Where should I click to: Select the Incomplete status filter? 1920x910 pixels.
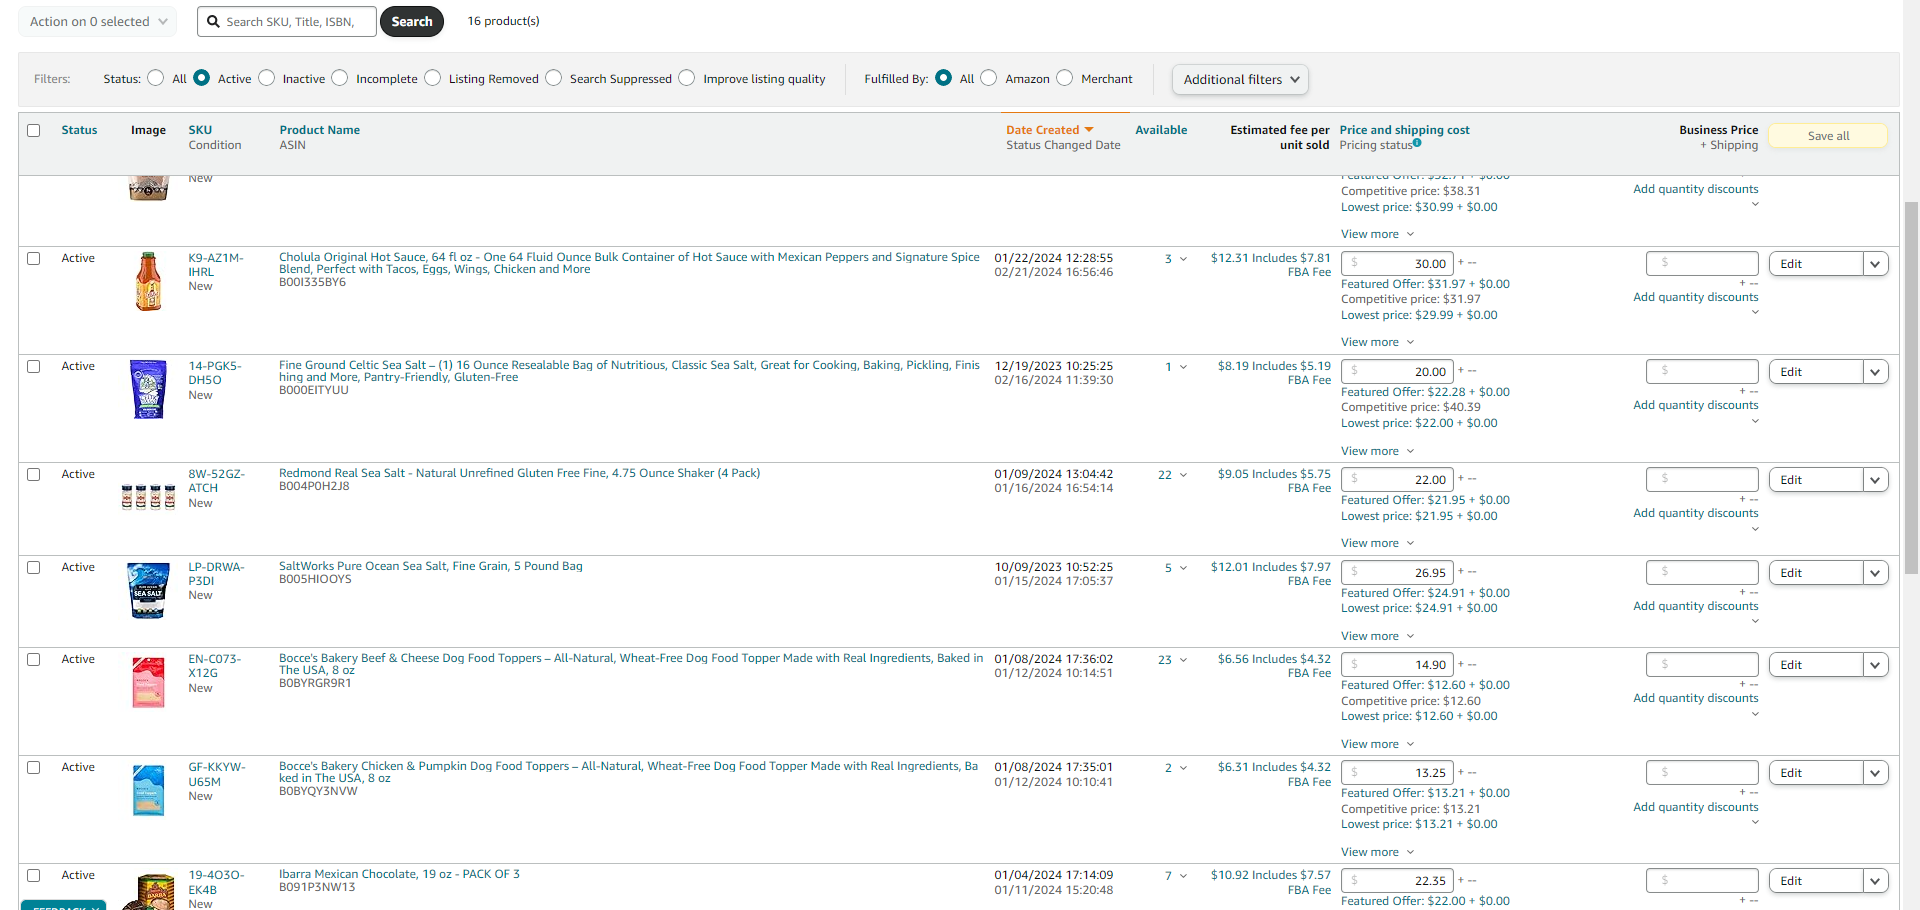tap(340, 78)
